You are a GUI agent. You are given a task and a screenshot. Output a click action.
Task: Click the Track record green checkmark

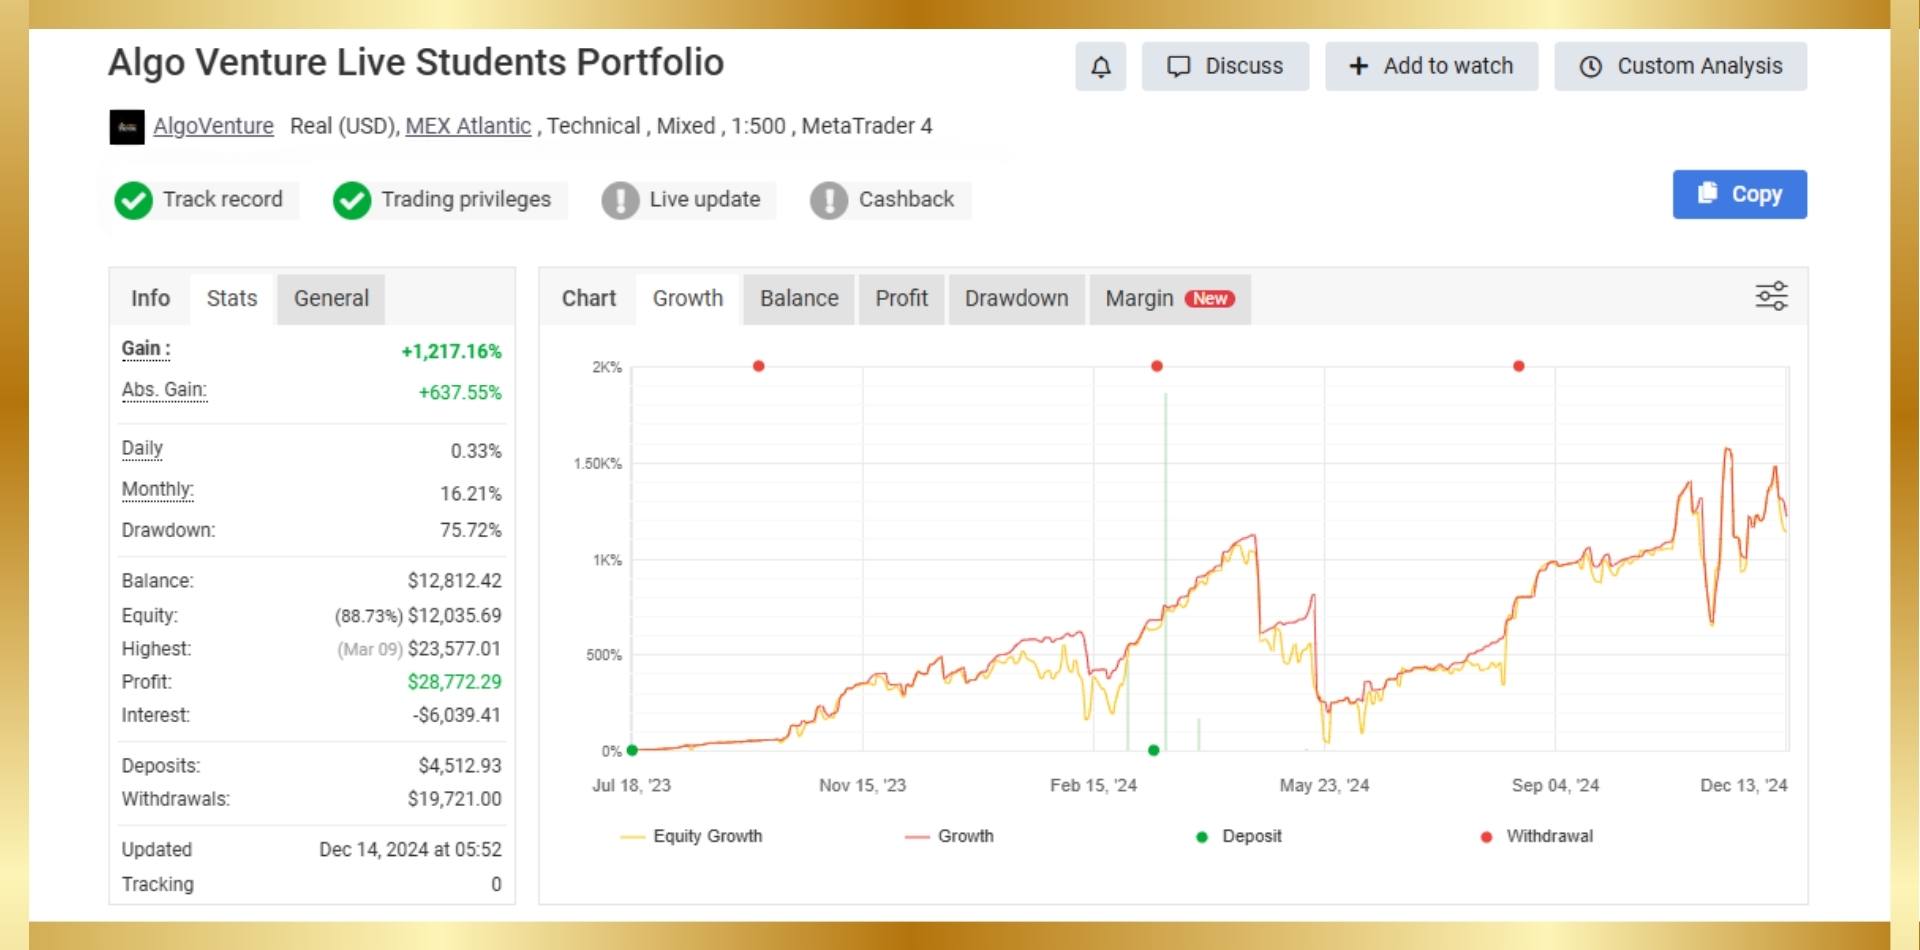point(133,200)
